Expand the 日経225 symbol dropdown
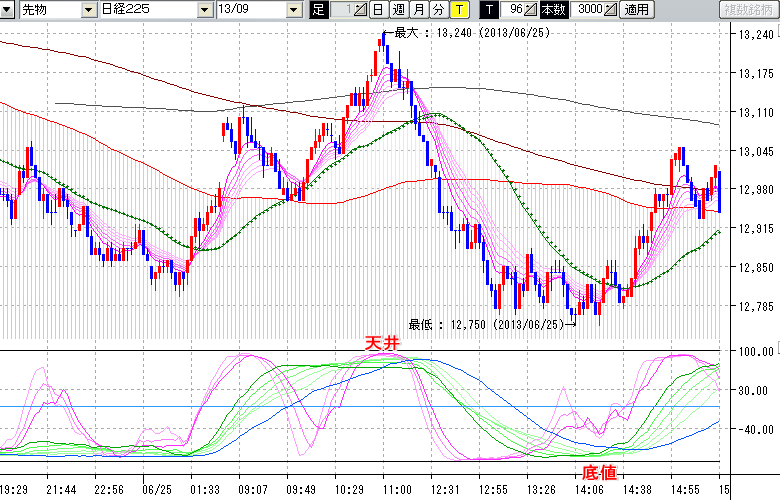The image size is (780, 500). click(x=203, y=10)
